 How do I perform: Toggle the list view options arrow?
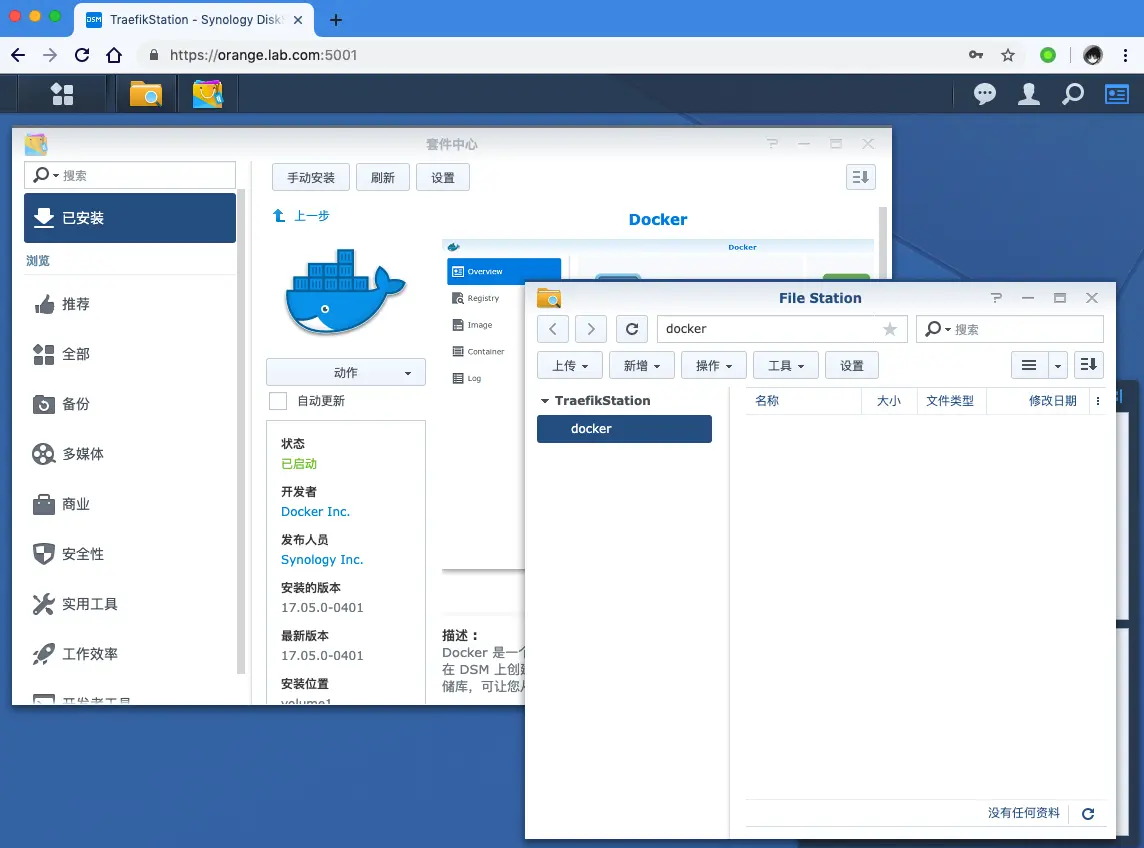[x=1056, y=365]
